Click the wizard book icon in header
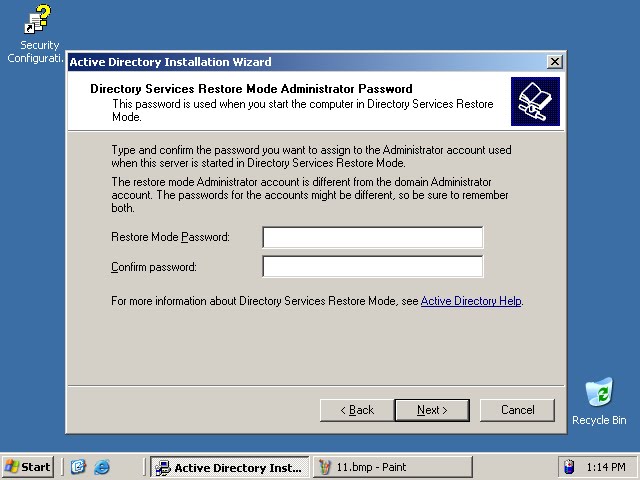 click(x=535, y=101)
